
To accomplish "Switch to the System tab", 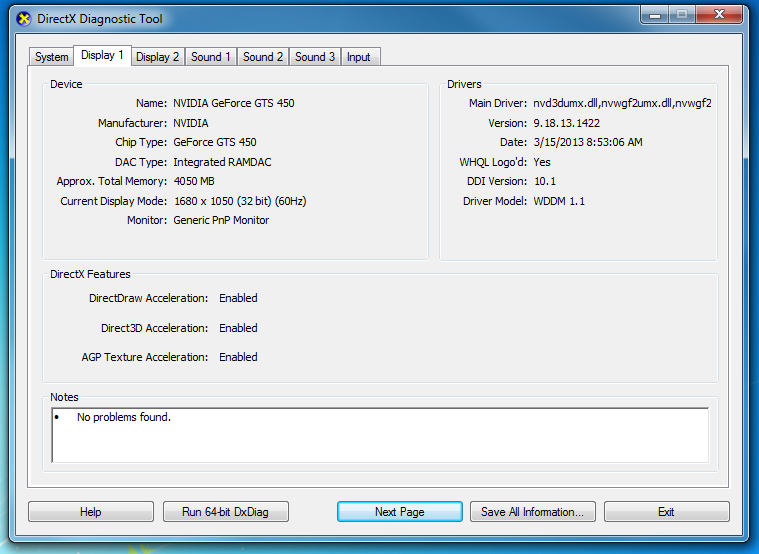I will pyautogui.click(x=51, y=57).
